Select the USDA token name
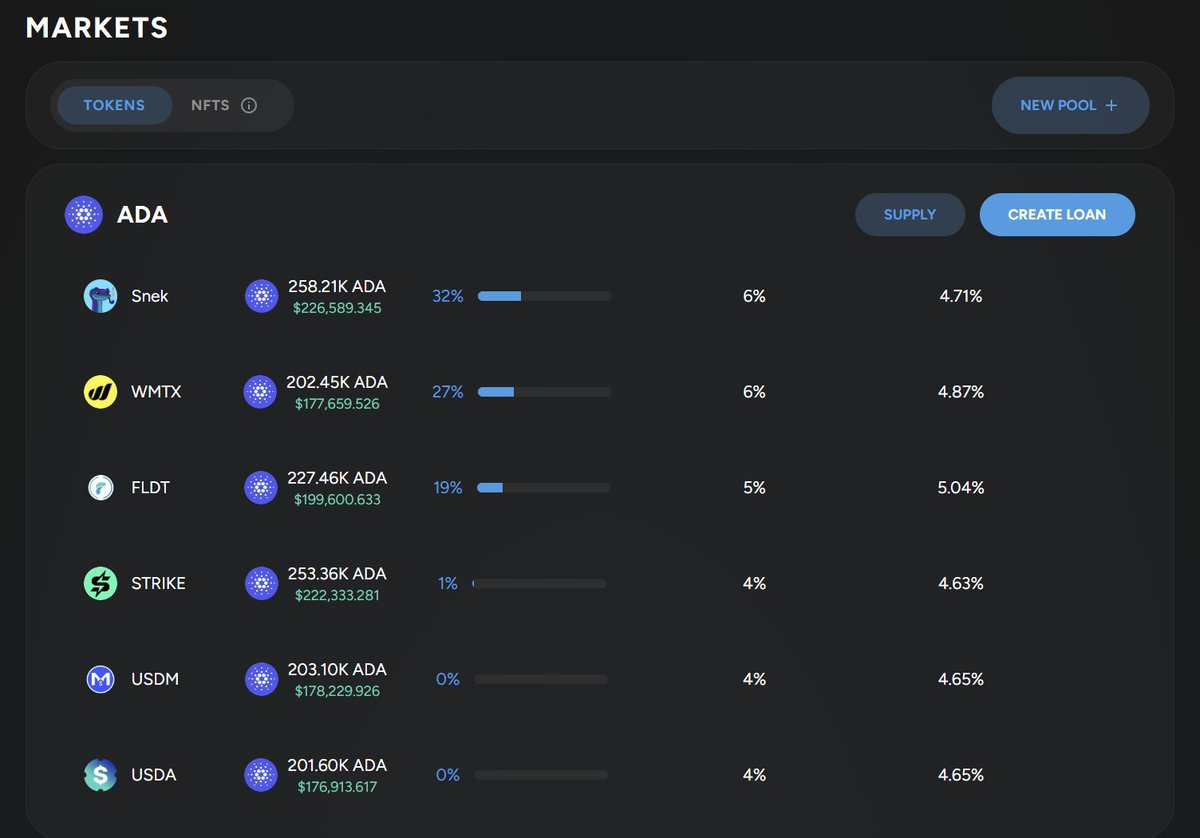This screenshot has height=838, width=1200. [x=154, y=775]
